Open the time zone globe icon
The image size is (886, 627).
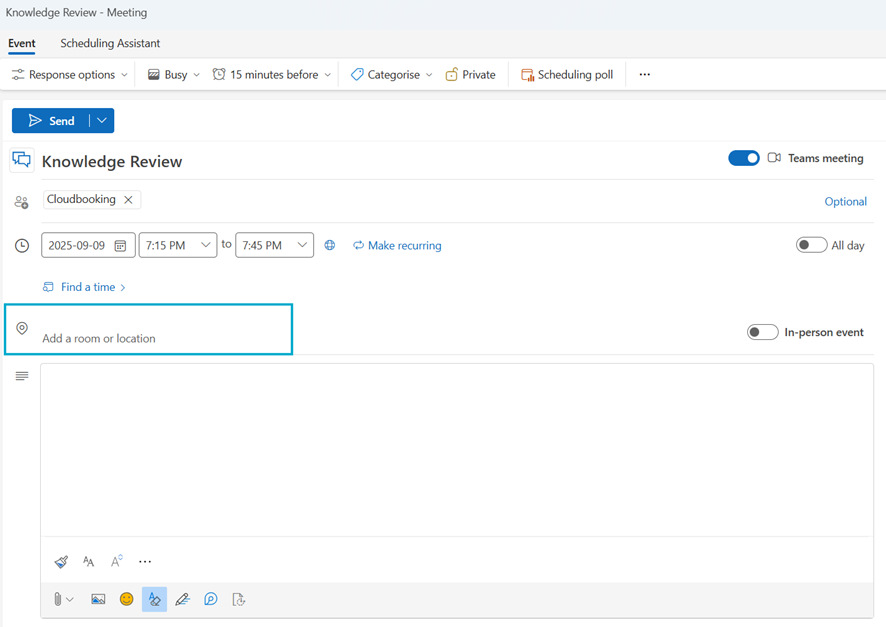(330, 245)
